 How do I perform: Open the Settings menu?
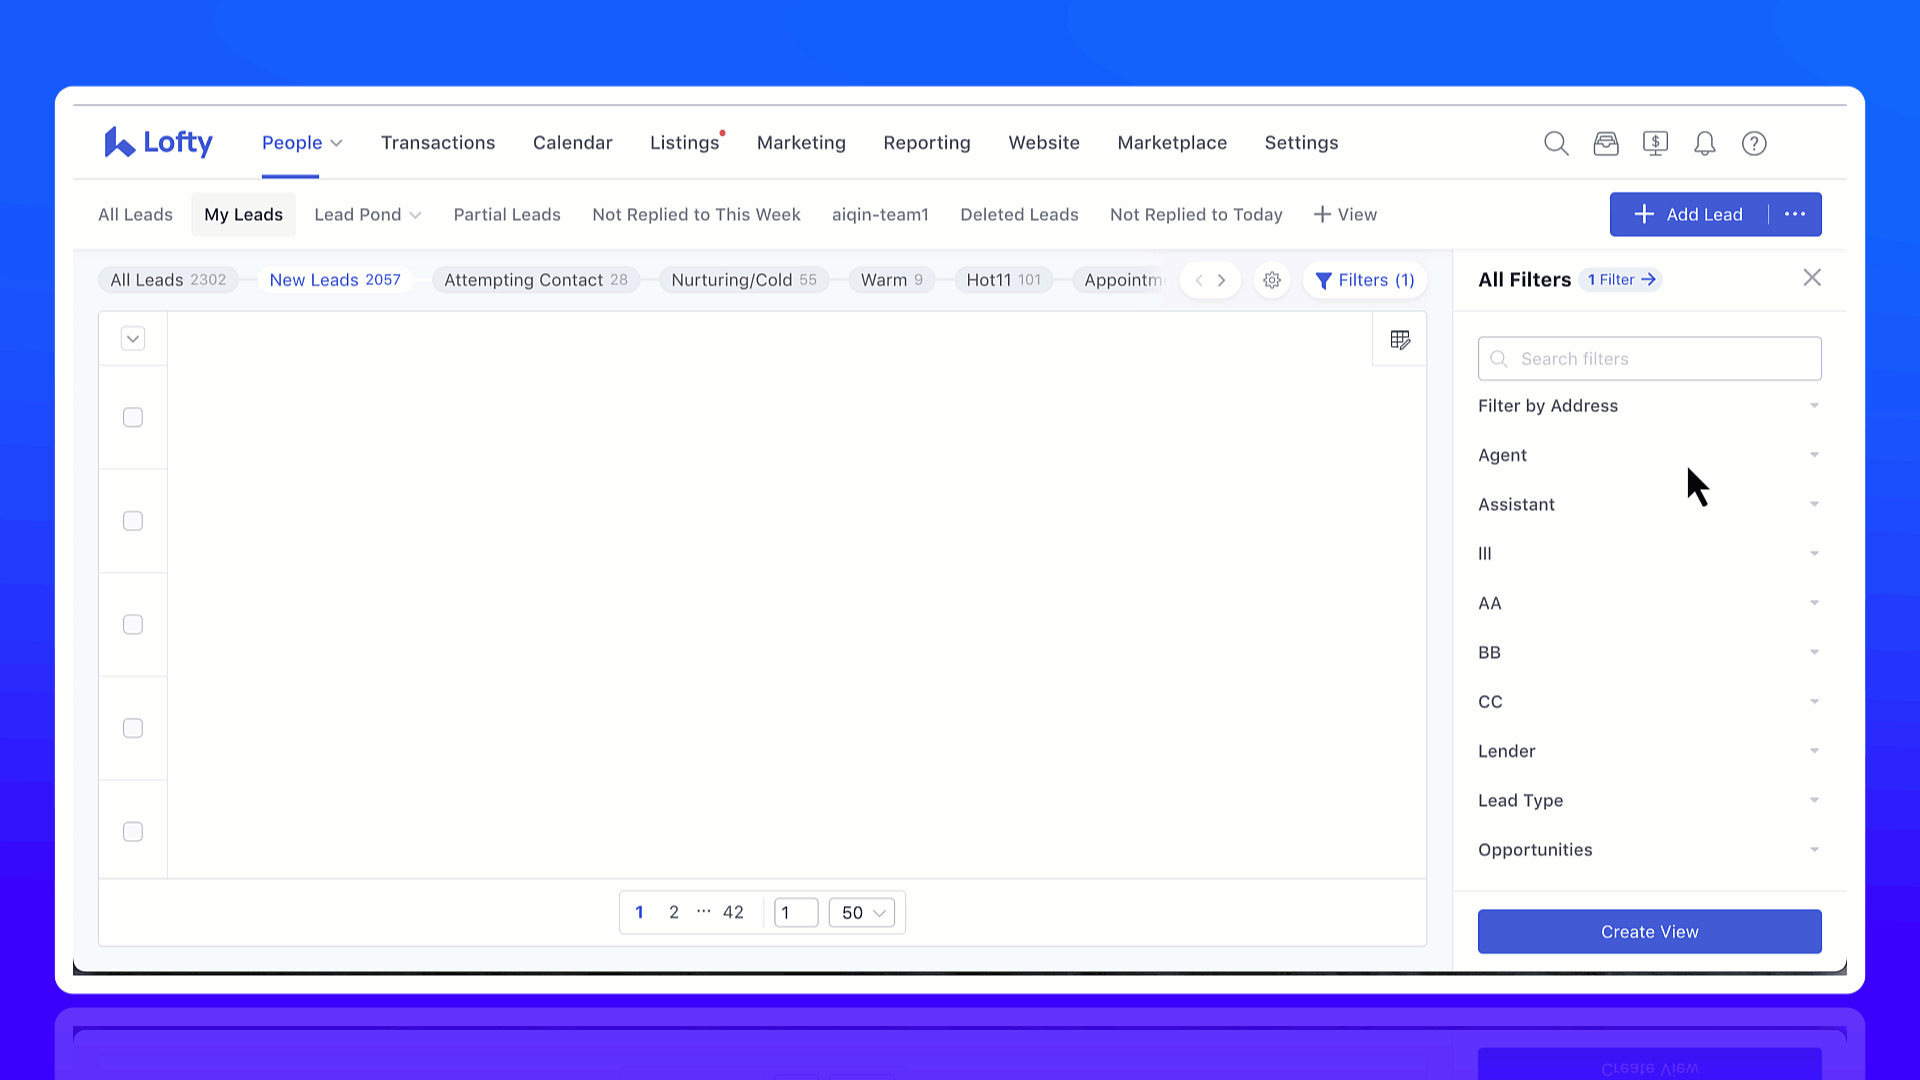[x=1301, y=143]
